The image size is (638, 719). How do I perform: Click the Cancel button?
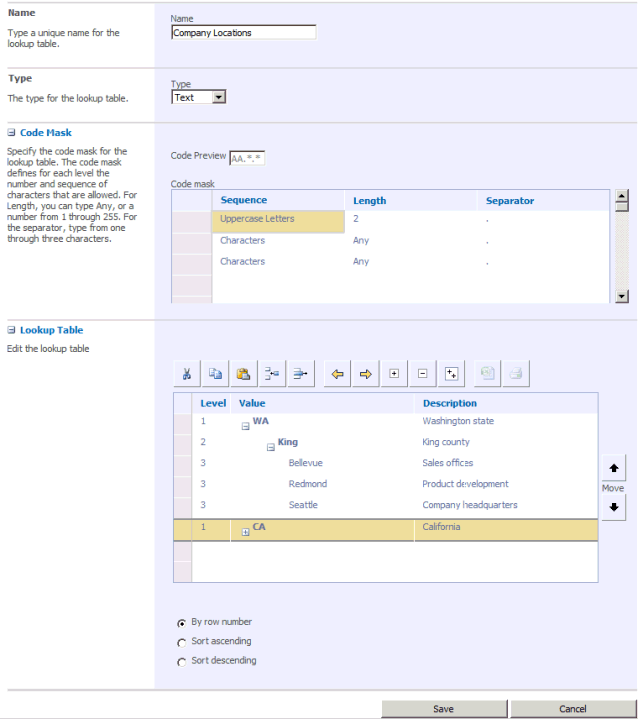[x=573, y=709]
